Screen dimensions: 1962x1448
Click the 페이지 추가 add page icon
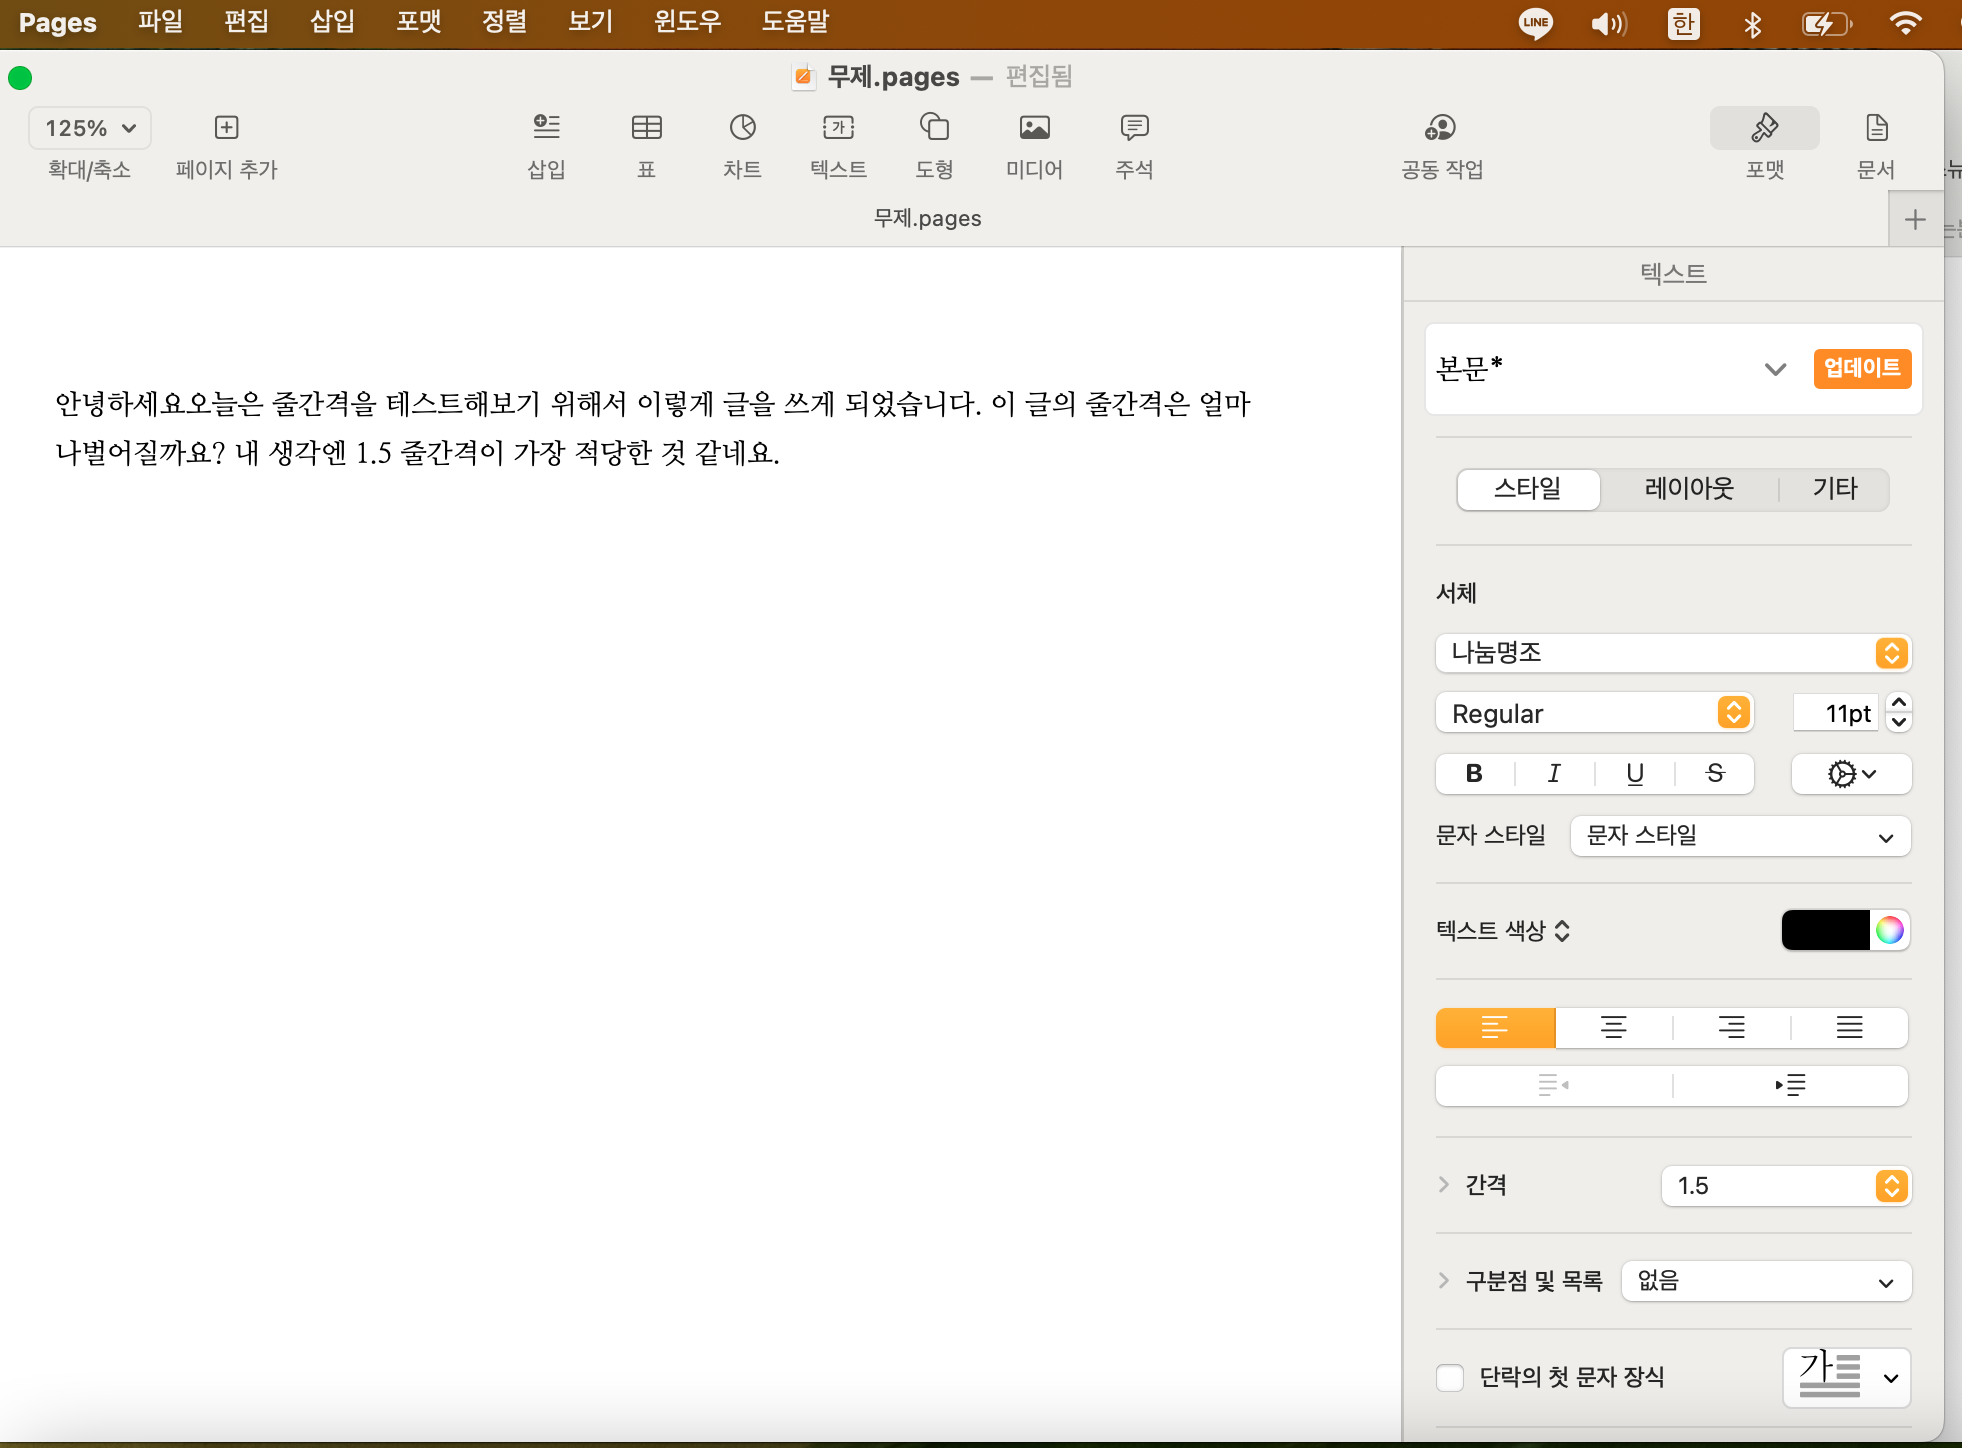coord(227,128)
